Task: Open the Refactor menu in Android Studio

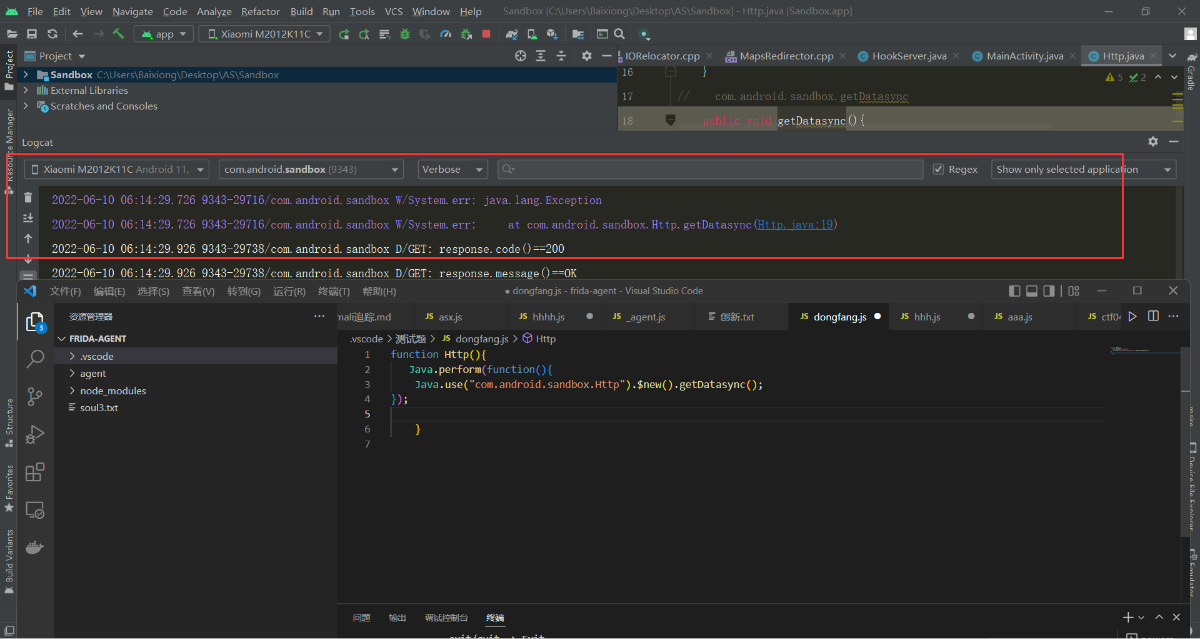Action: pyautogui.click(x=260, y=11)
